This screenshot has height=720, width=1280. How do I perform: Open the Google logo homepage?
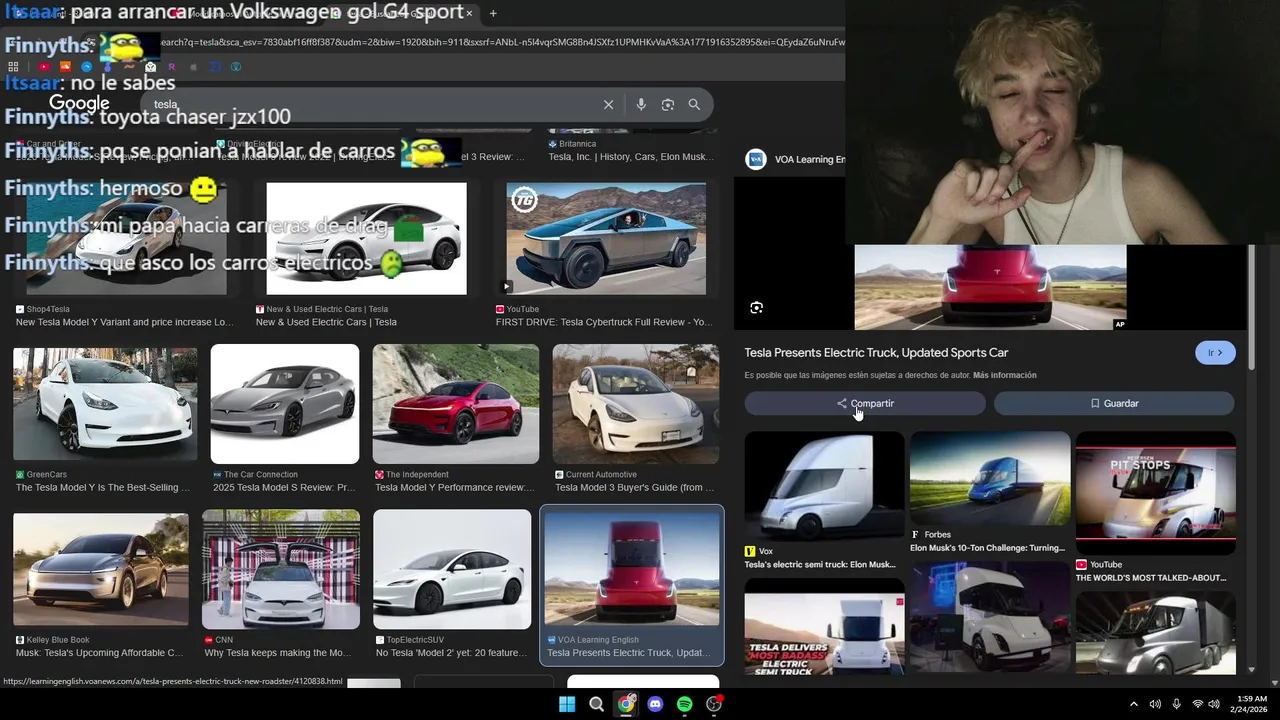(79, 103)
